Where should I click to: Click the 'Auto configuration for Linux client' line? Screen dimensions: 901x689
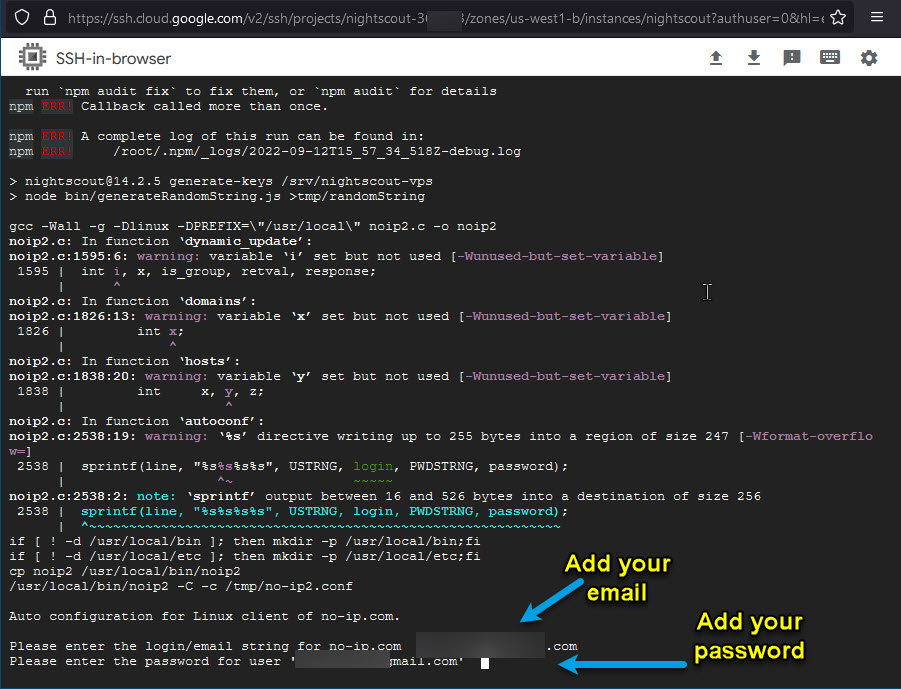204,616
